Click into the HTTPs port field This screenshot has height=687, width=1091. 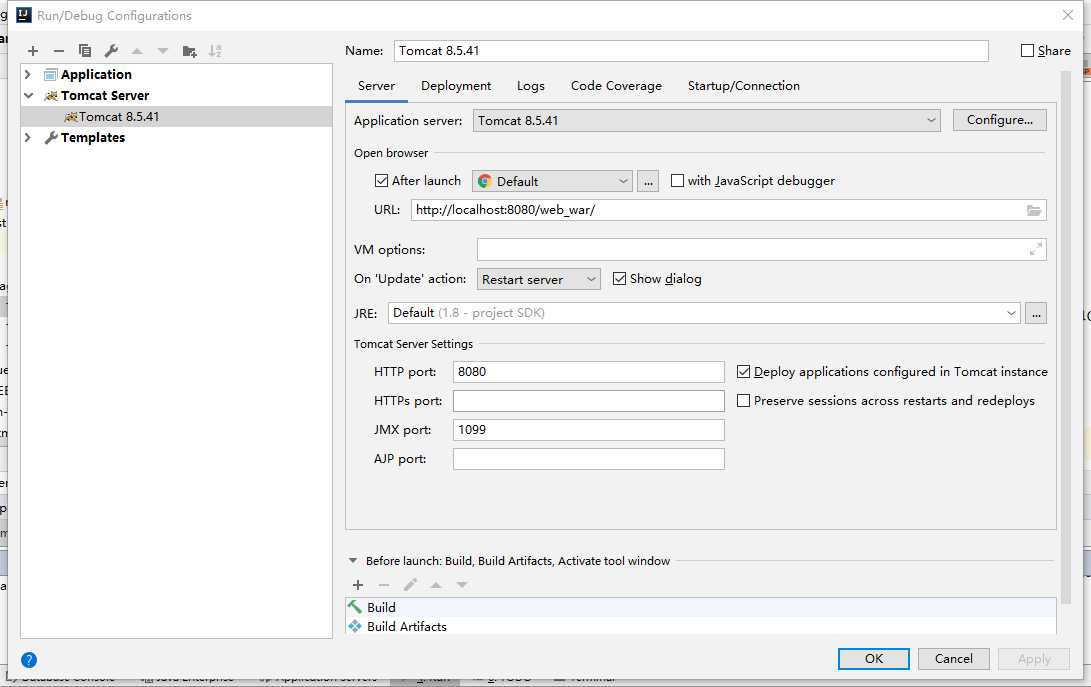[x=589, y=401]
